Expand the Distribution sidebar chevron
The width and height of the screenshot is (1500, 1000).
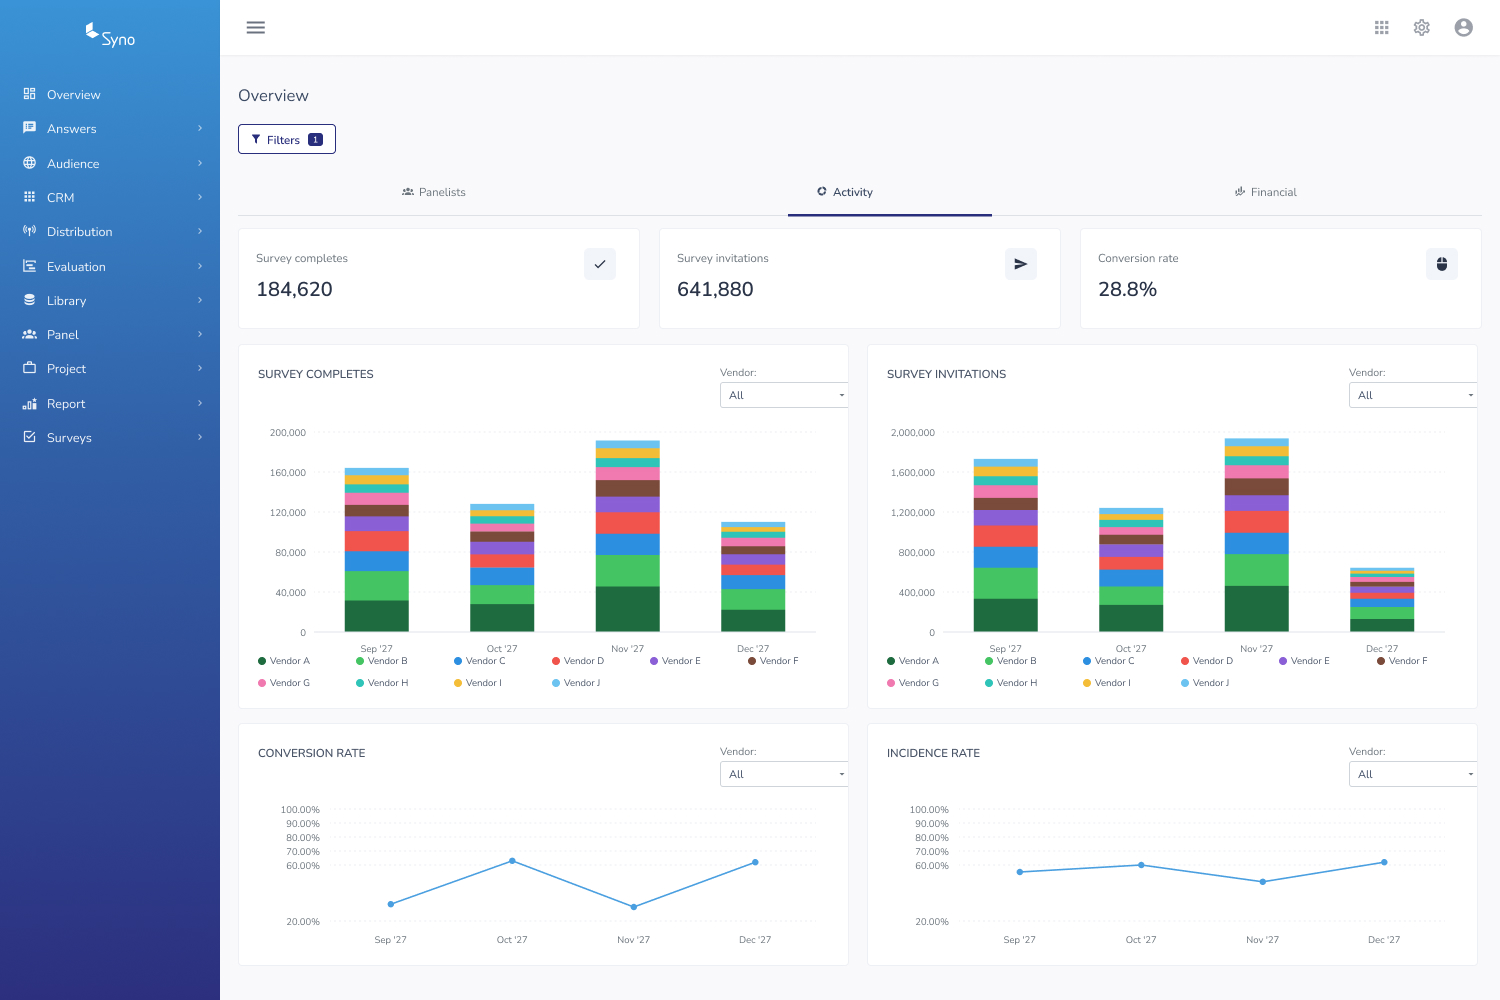point(200,231)
